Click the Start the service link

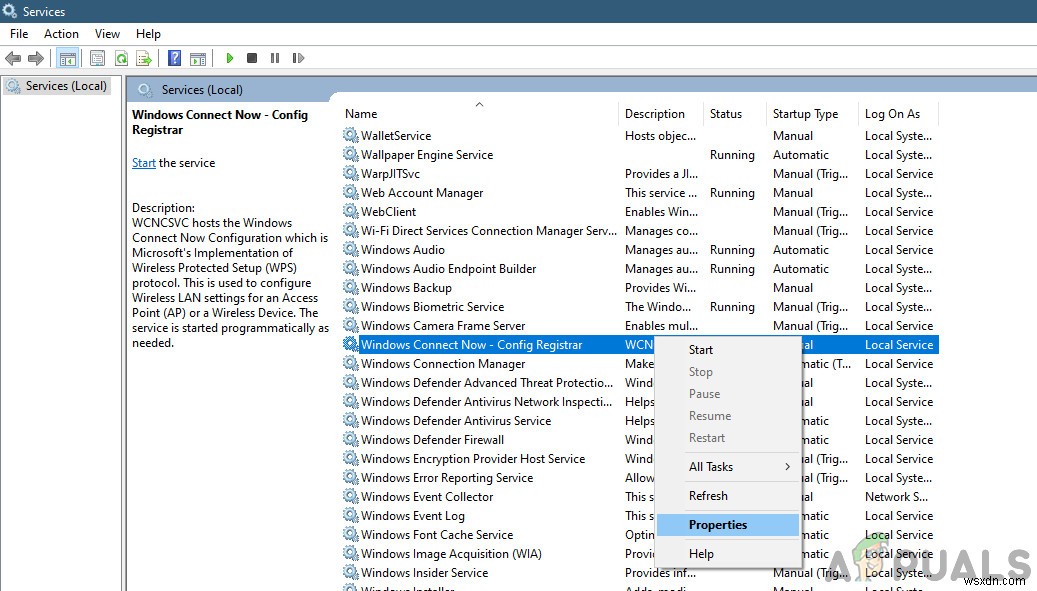coord(144,163)
